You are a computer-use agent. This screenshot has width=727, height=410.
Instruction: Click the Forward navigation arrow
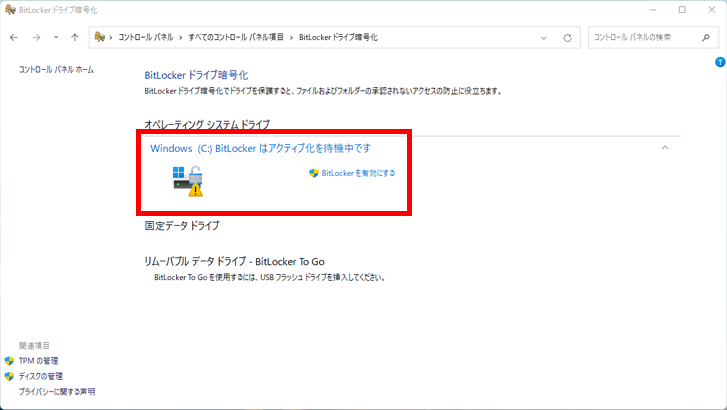pyautogui.click(x=36, y=38)
